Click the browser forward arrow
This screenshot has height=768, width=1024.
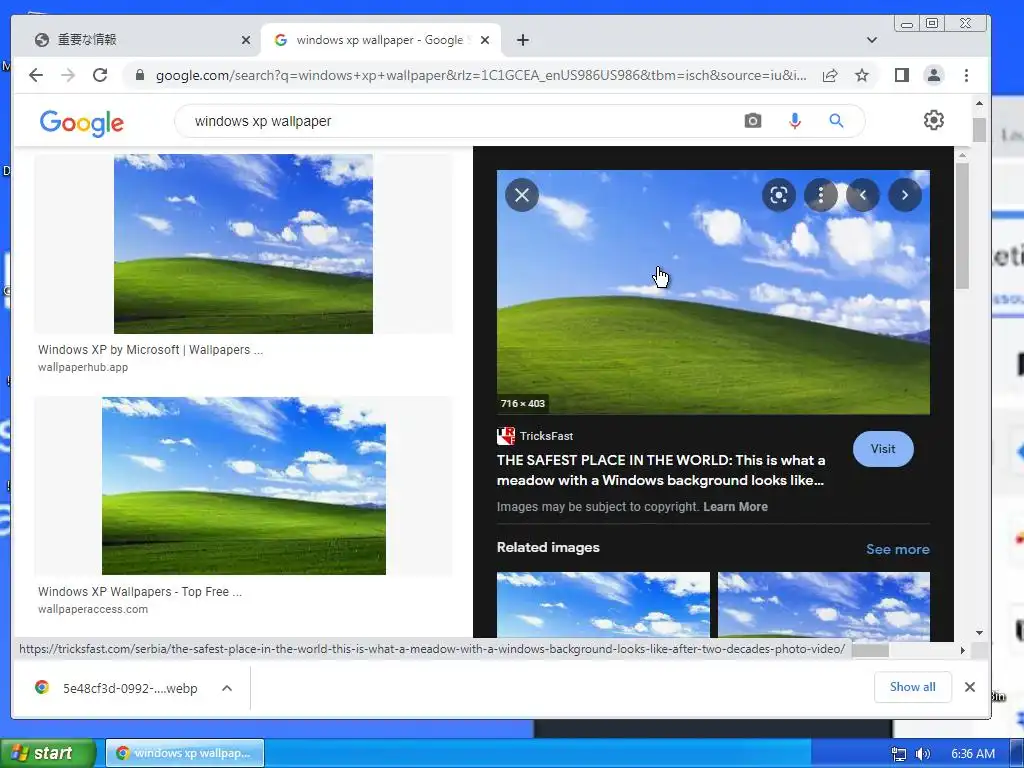68,75
